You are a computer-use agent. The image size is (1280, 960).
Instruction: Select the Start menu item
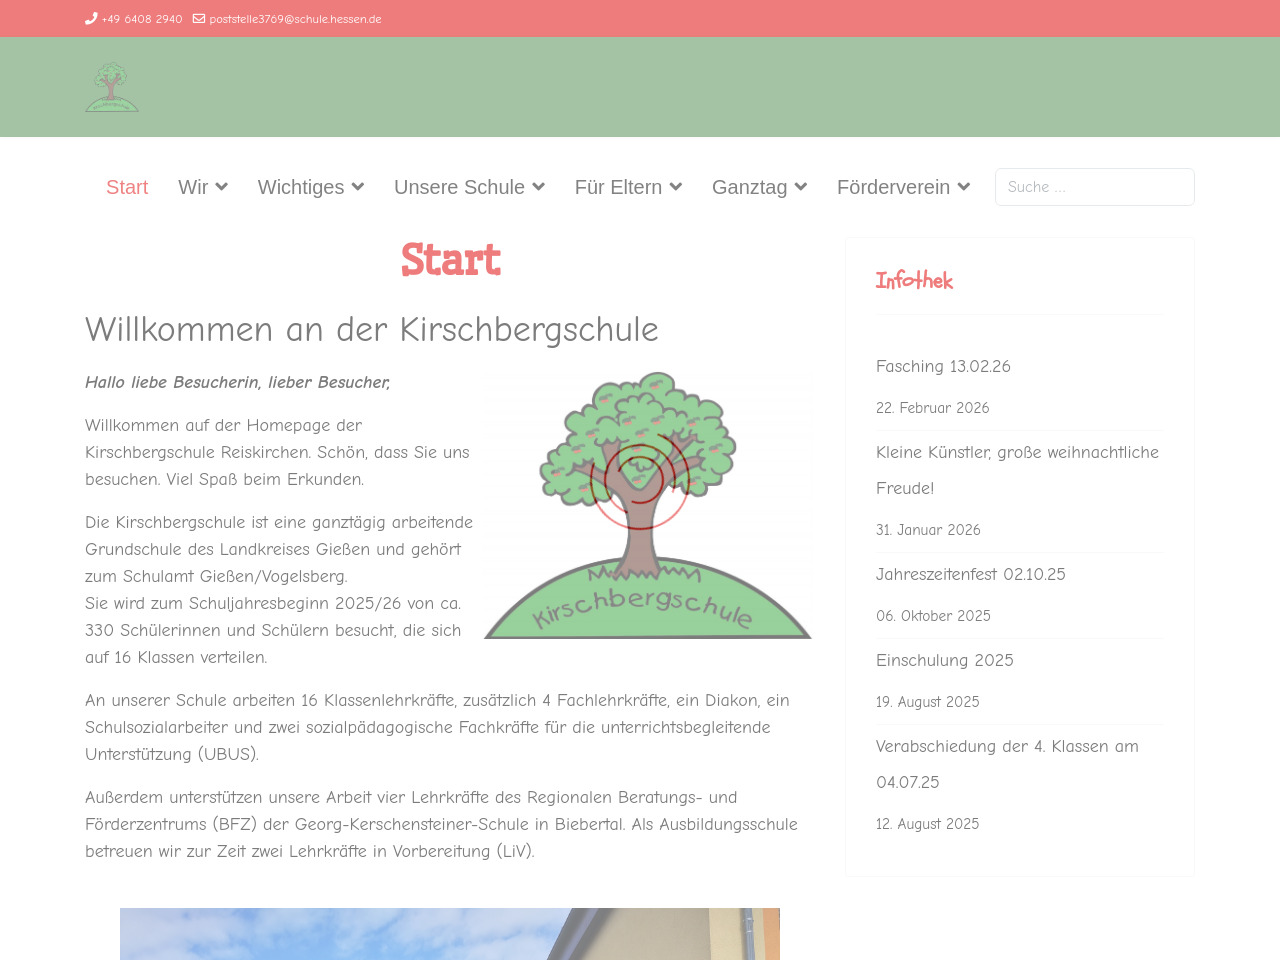127,187
